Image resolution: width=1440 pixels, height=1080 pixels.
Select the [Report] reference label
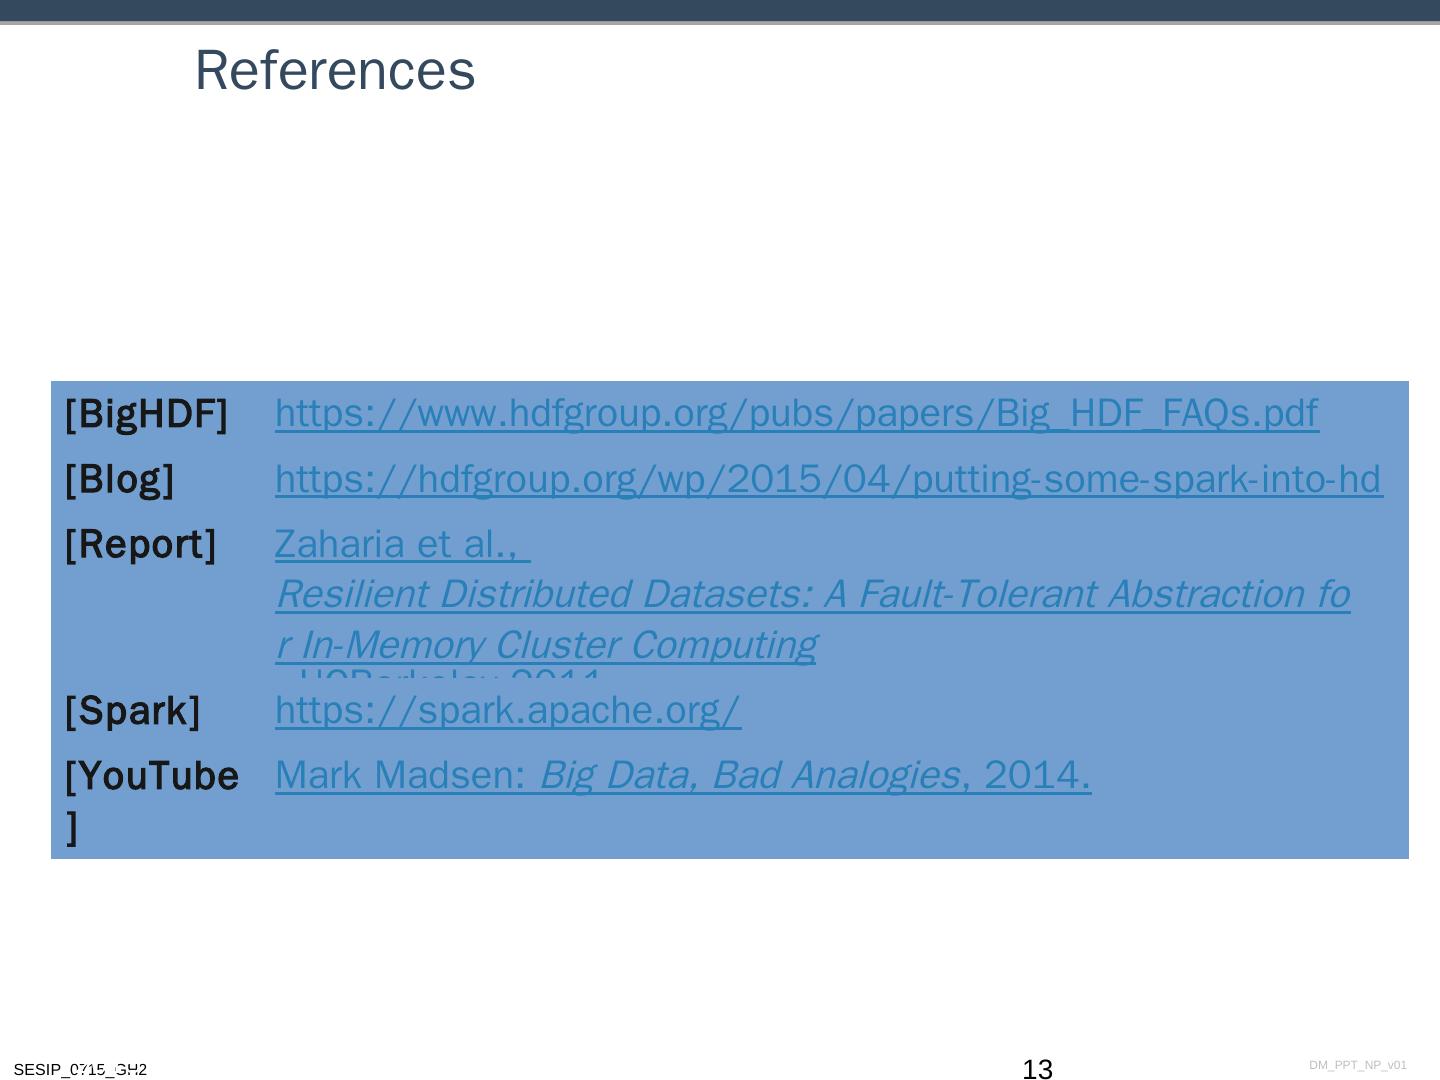(x=140, y=544)
